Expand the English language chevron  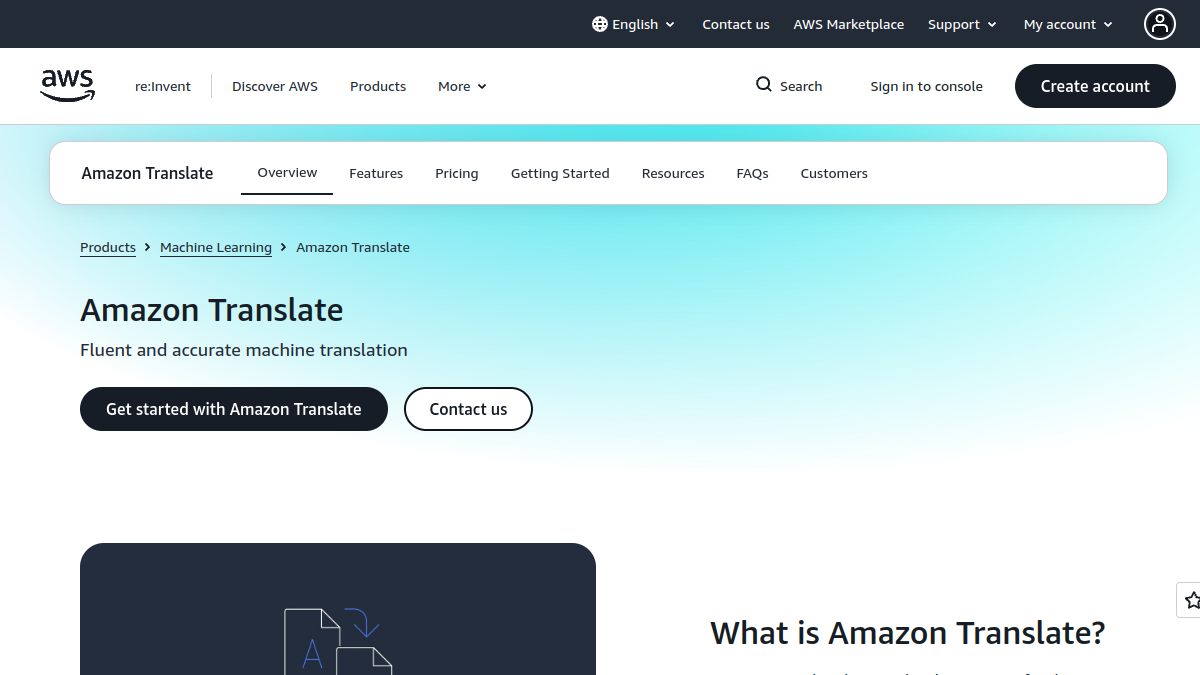(670, 25)
